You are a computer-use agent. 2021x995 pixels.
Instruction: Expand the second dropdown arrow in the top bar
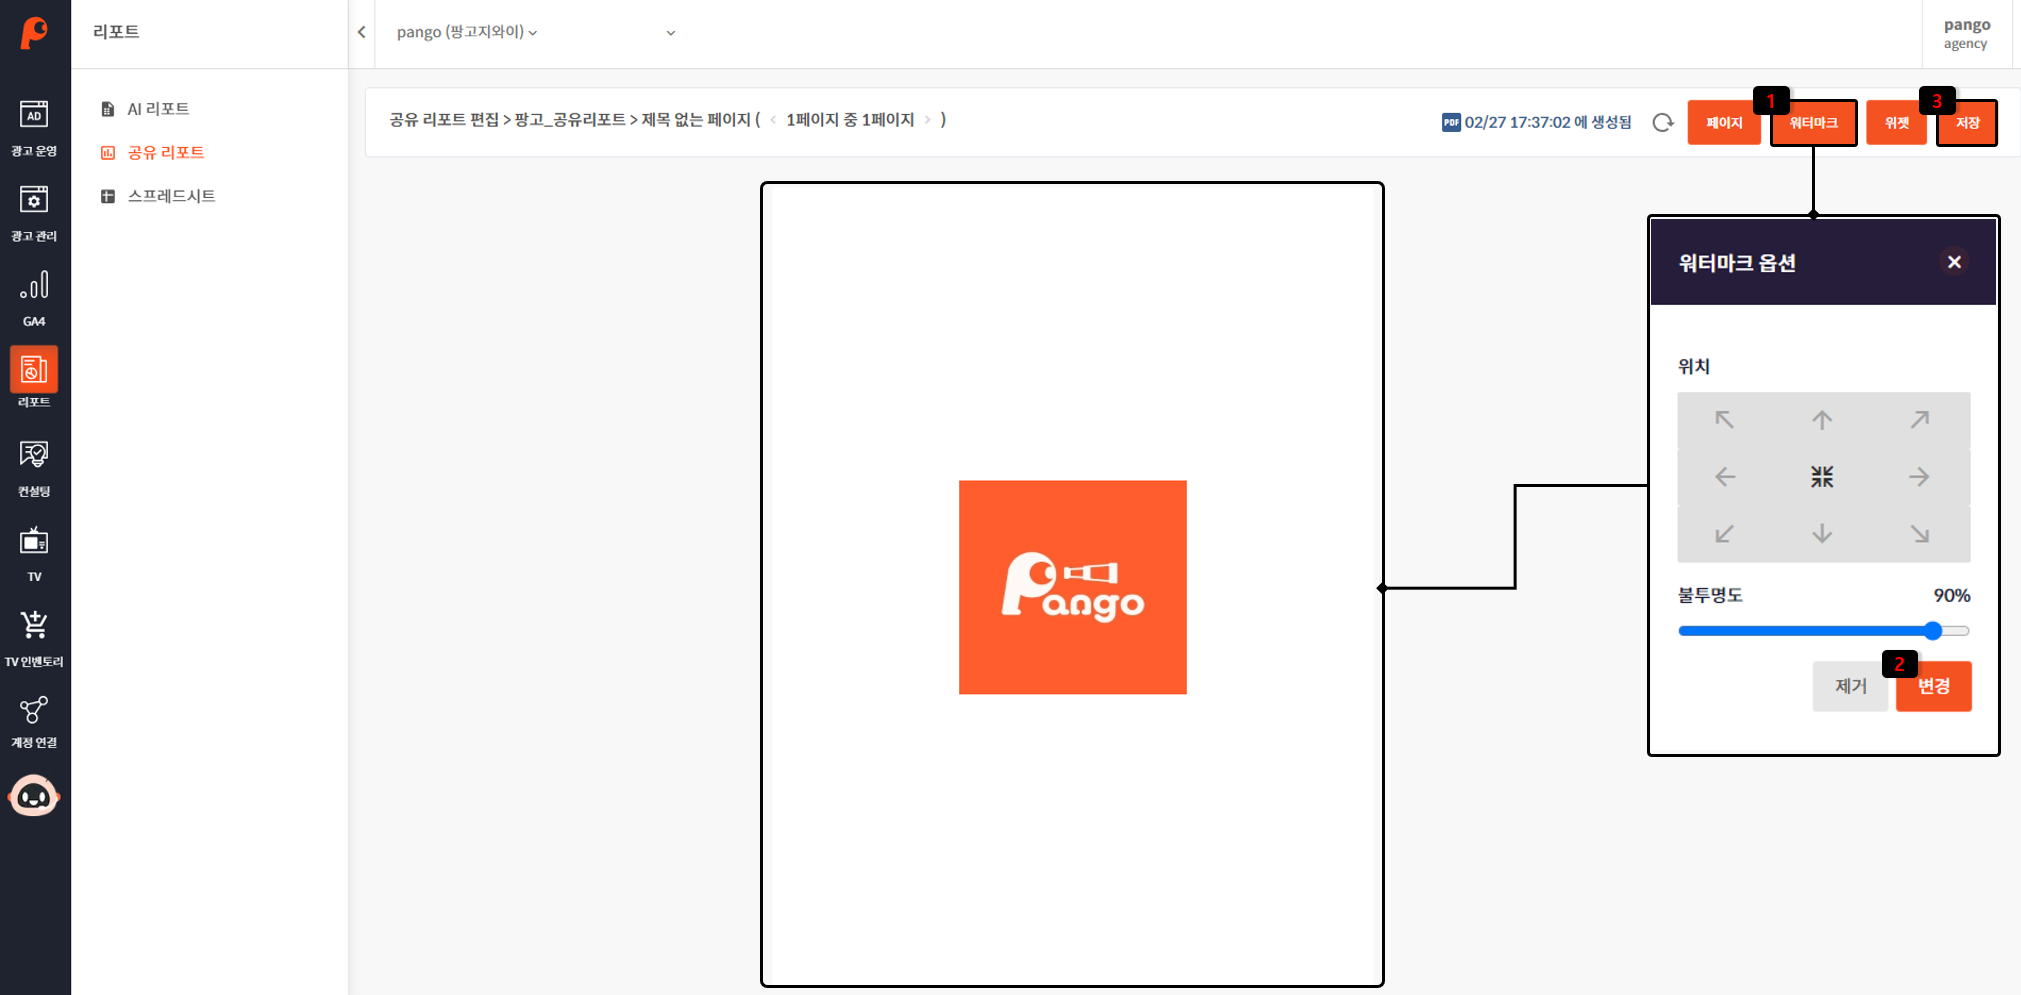point(671,33)
